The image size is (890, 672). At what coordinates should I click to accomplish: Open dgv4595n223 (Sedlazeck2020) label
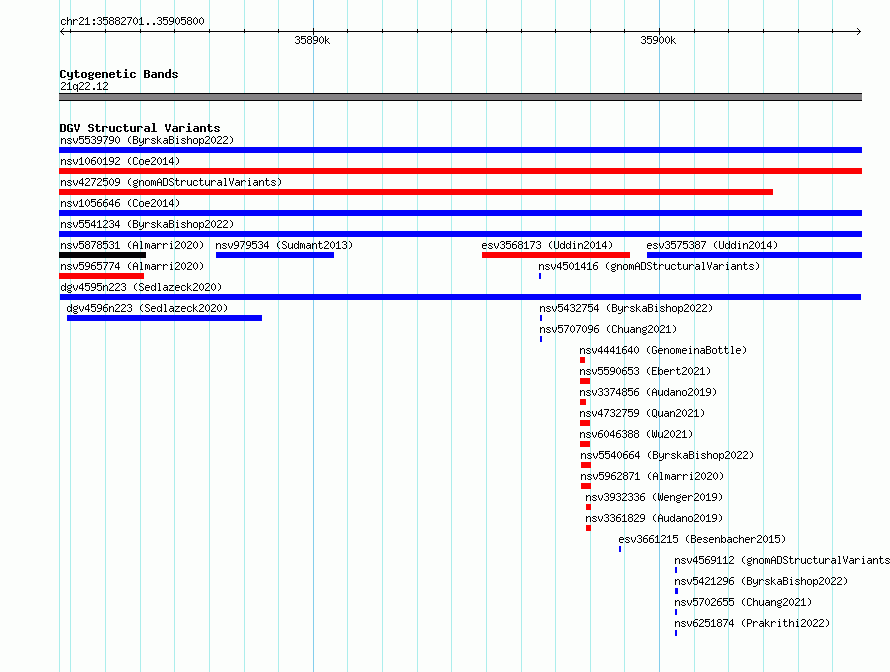141,287
